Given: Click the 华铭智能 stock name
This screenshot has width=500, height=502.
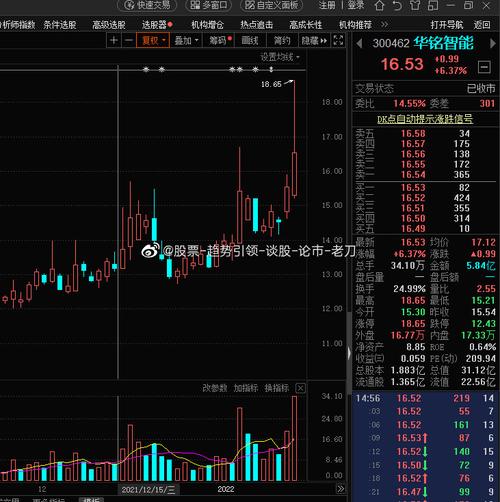Looking at the screenshot, I should click(444, 43).
